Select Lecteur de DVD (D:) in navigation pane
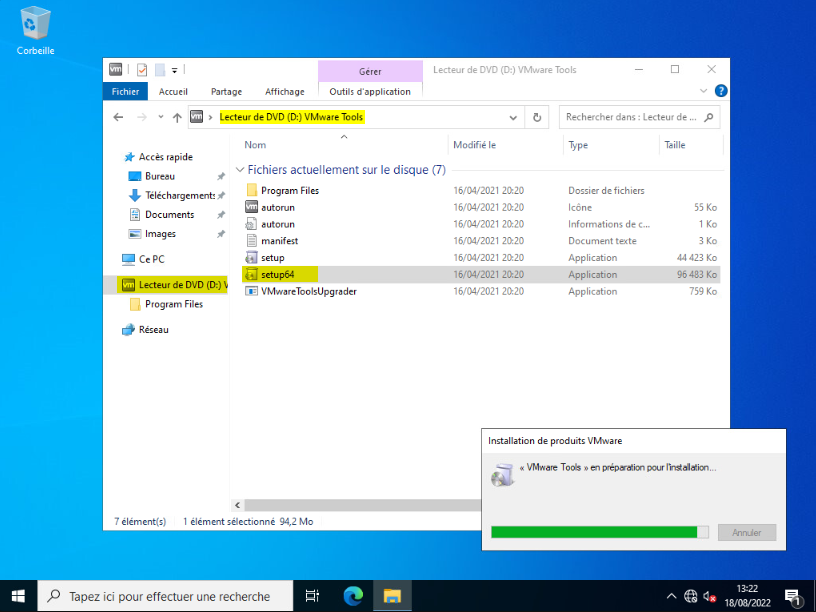816x612 pixels. pos(174,285)
